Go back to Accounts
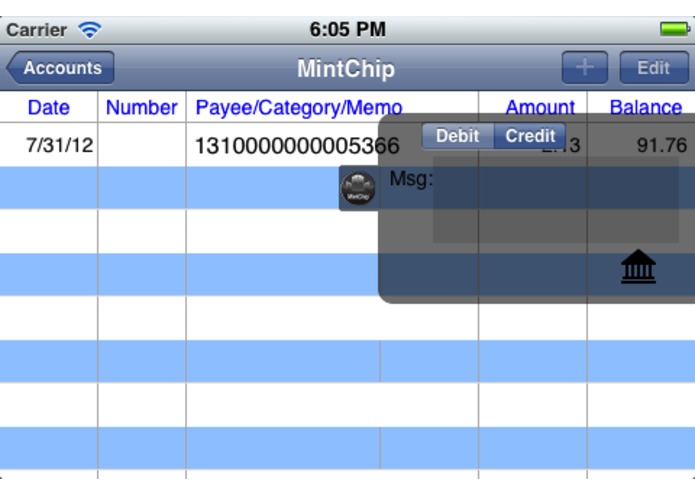Viewport: 695px width, 494px height. coord(61,68)
